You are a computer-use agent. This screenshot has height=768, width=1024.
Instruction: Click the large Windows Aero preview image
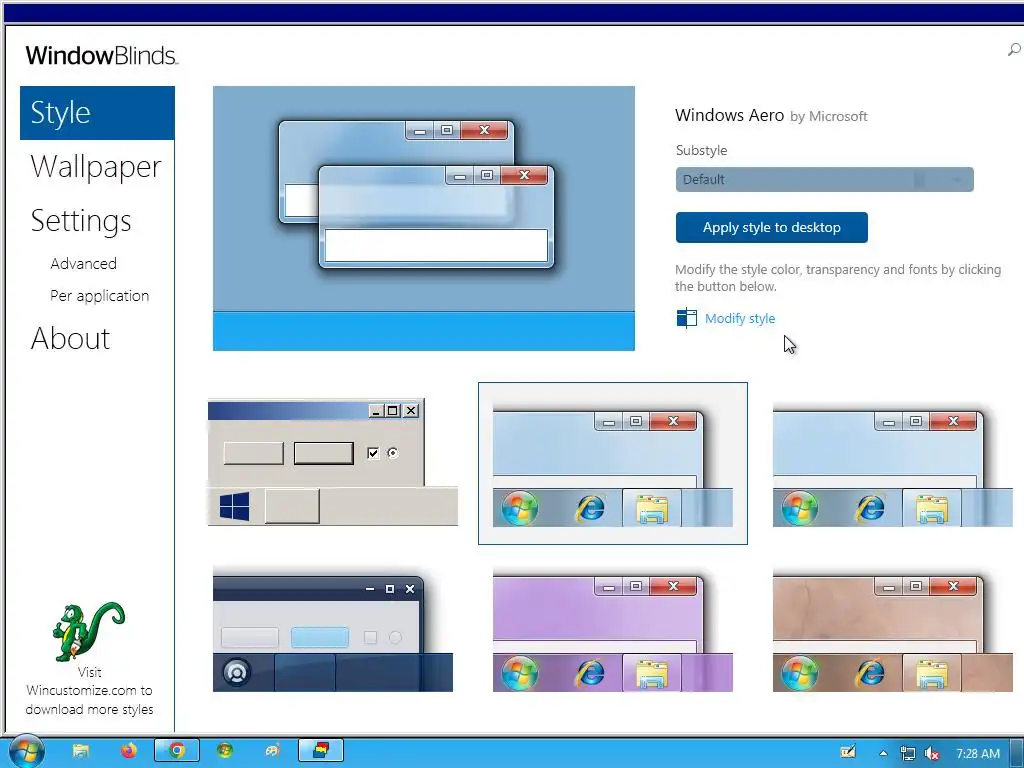click(424, 218)
